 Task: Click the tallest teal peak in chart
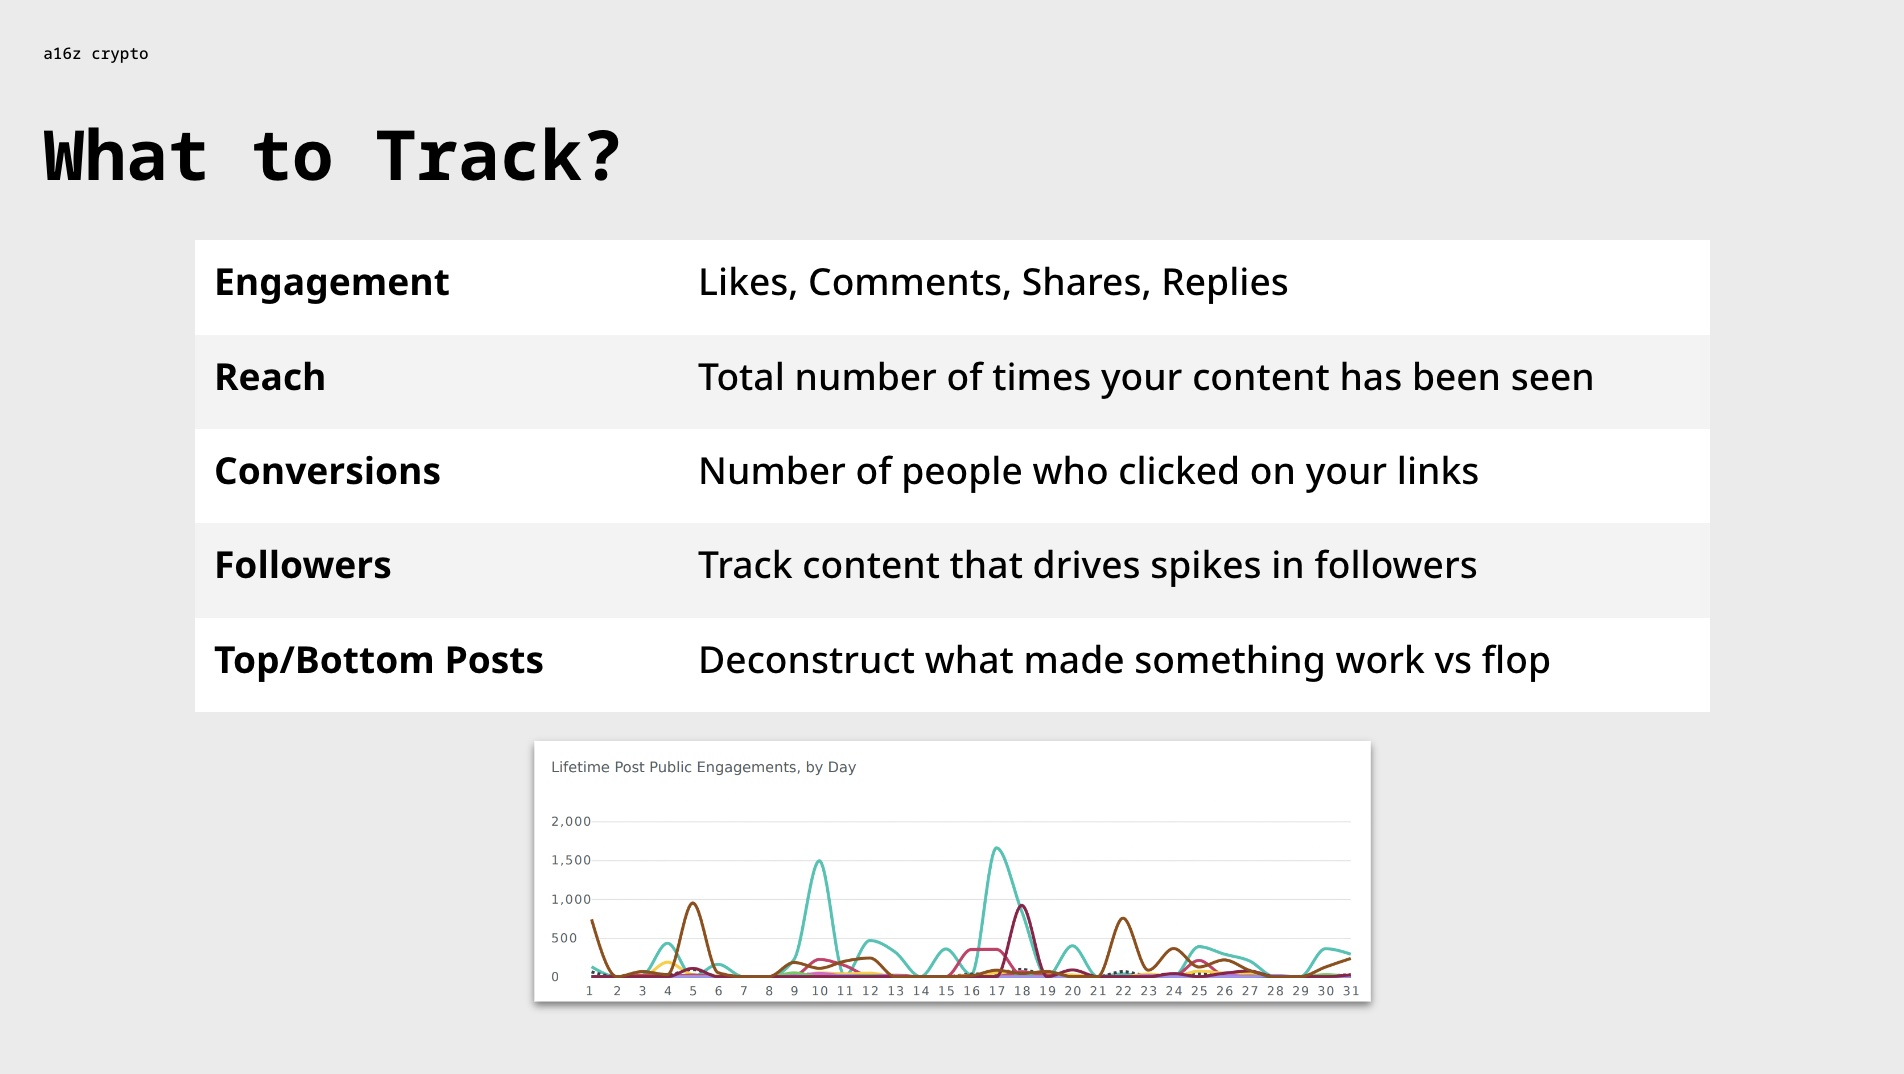[x=997, y=849]
